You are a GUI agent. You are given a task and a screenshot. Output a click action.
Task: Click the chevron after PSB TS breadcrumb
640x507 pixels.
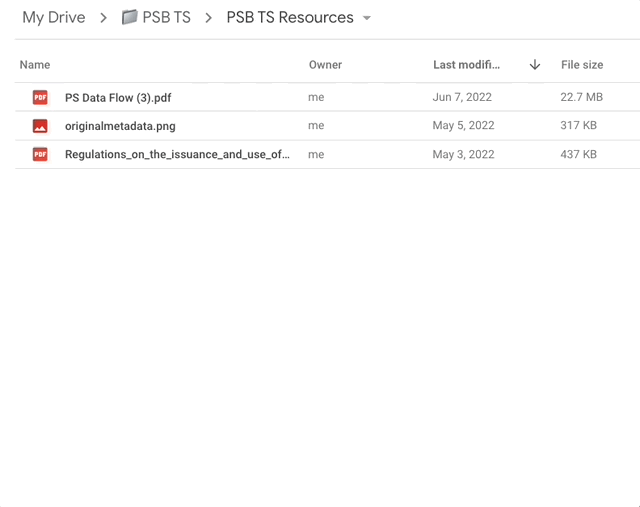coord(209,18)
